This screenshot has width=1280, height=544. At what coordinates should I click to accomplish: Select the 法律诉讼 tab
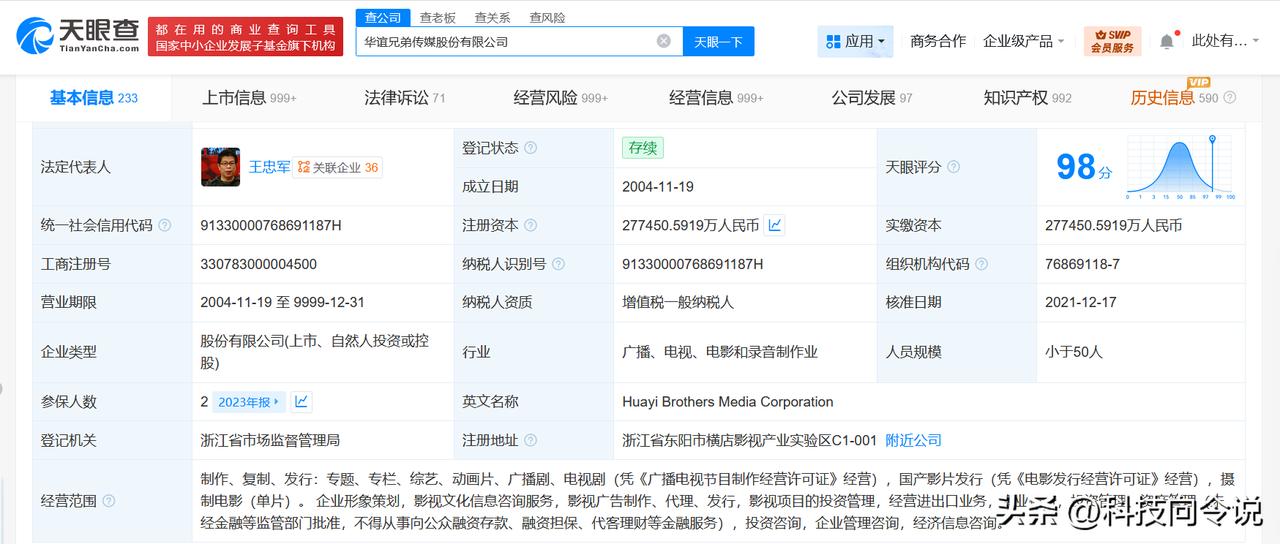(x=405, y=97)
